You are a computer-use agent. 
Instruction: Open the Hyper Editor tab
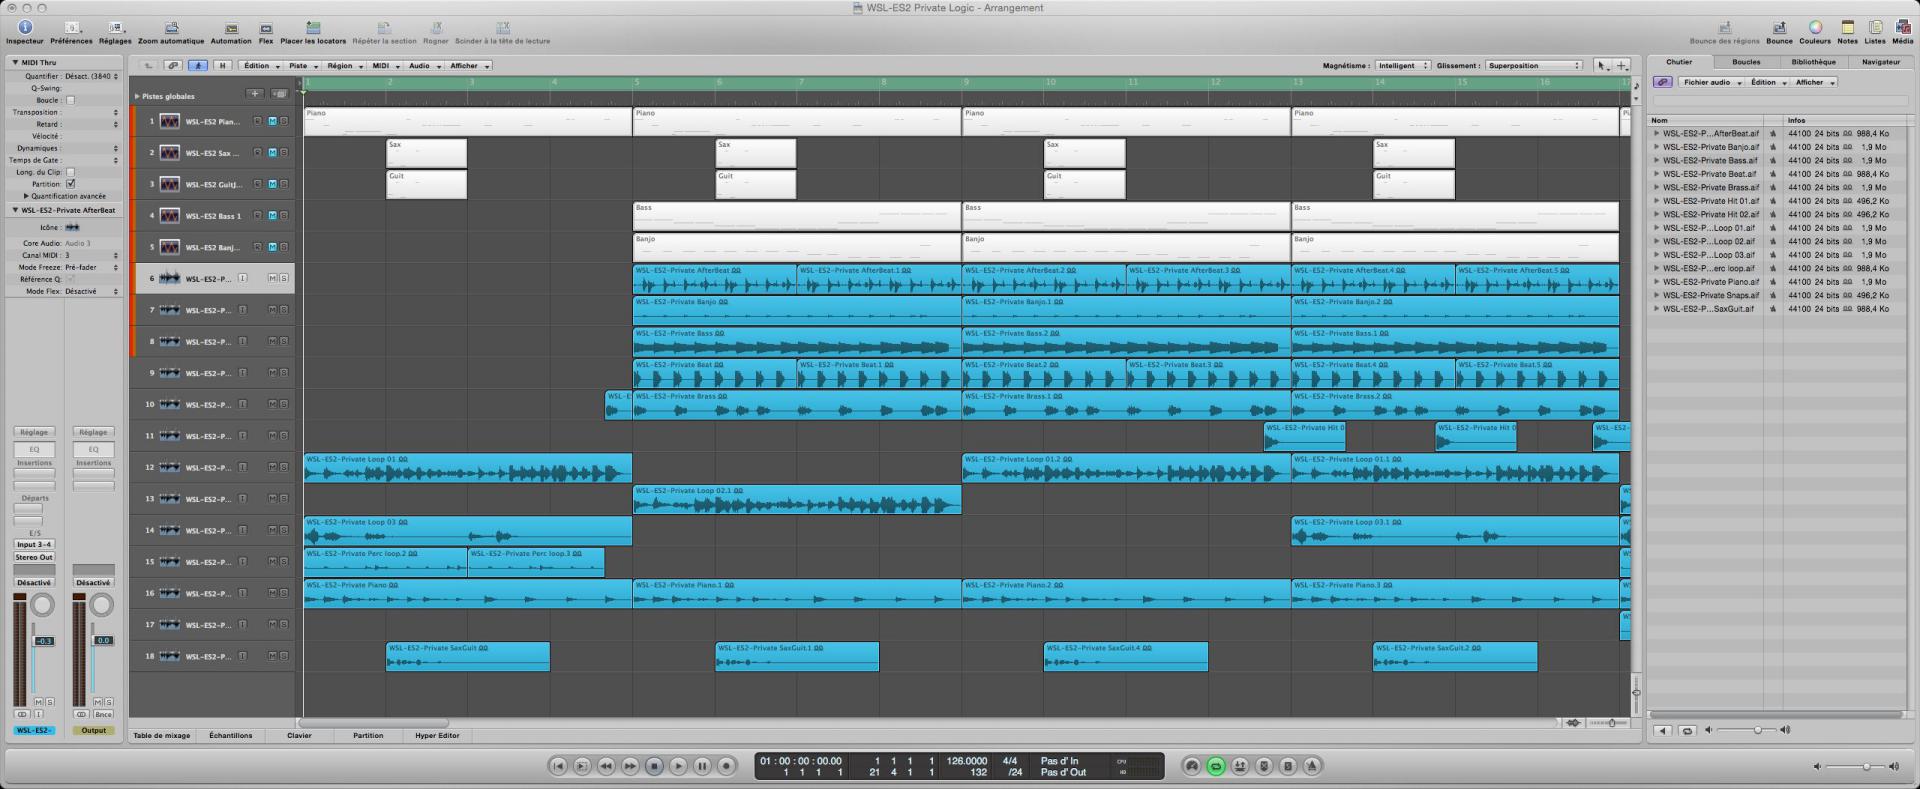coord(437,736)
